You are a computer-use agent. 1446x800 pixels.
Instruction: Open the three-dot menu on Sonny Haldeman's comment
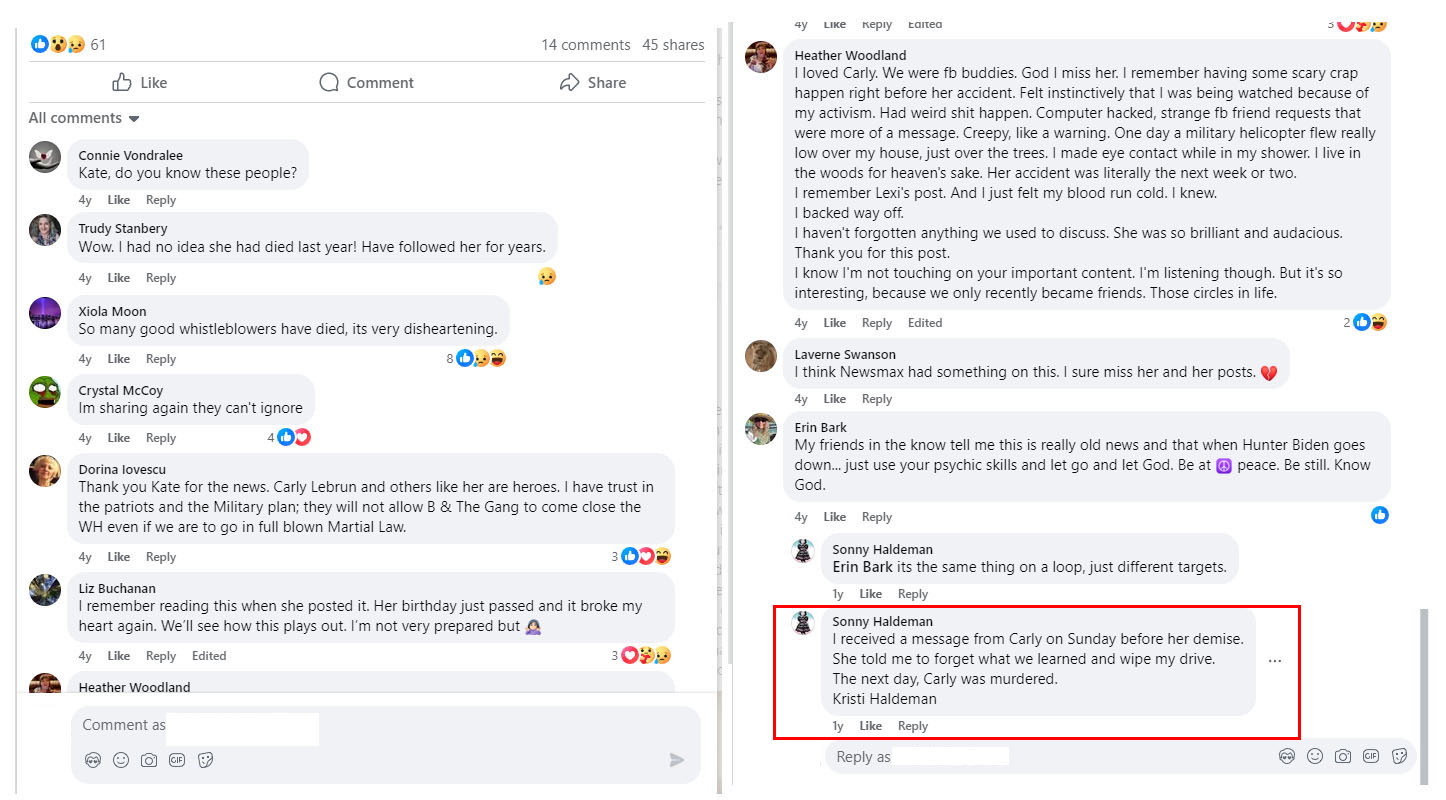coord(1275,661)
